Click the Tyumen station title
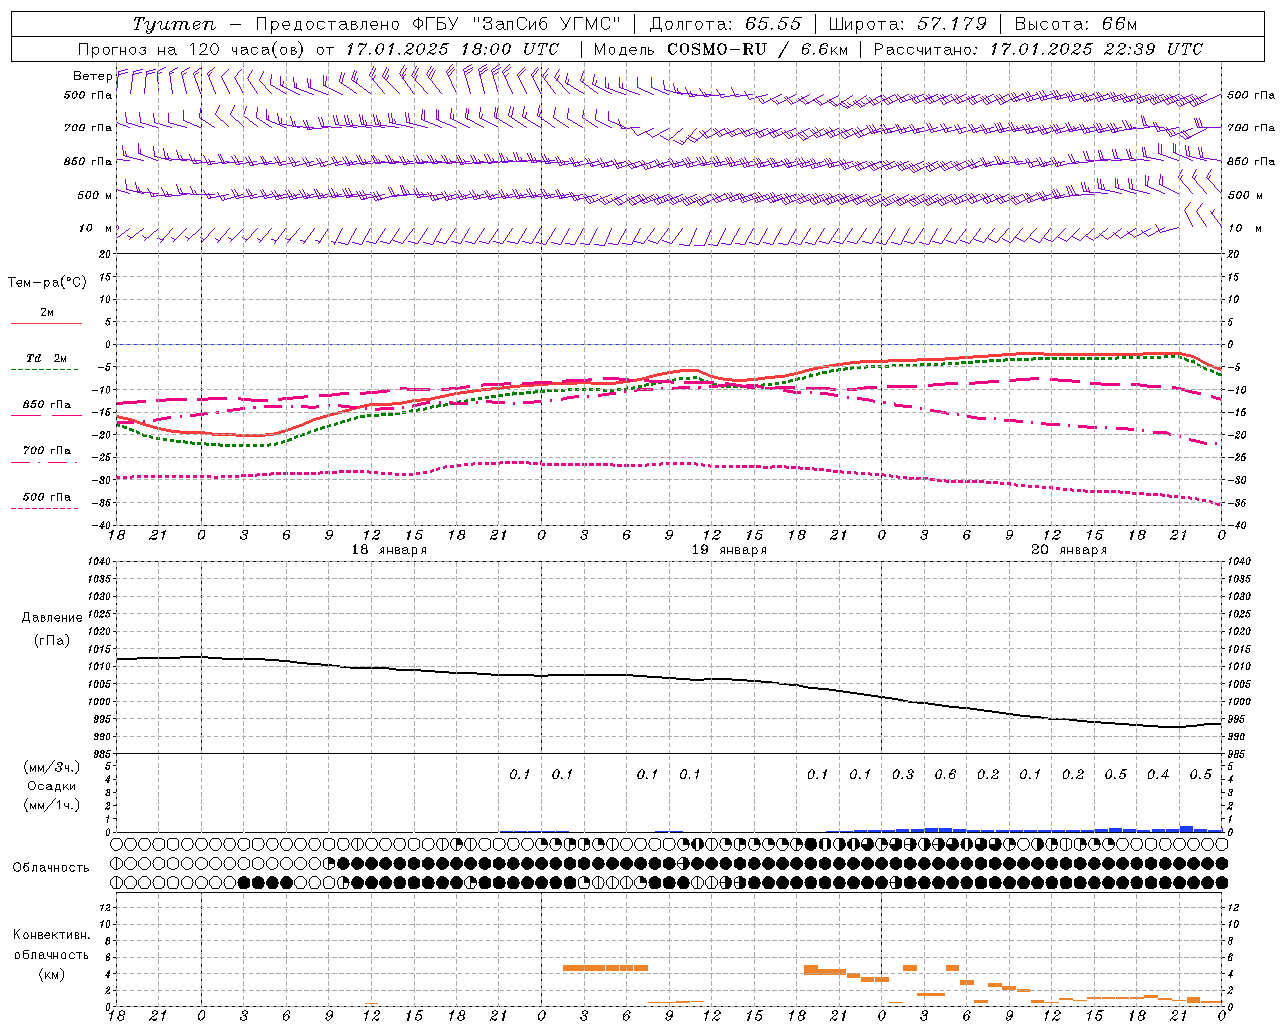 [175, 24]
